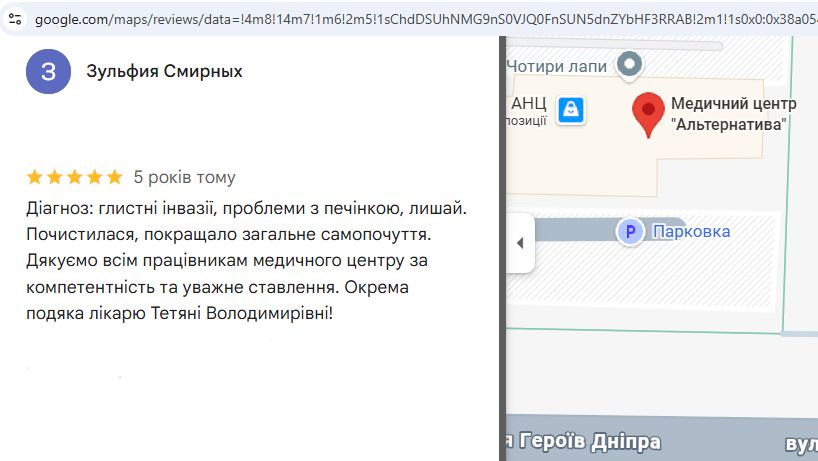Open Зульфия Смирных reviewer profile
Image resolution: width=818 pixels, height=461 pixels.
pyautogui.click(x=164, y=71)
